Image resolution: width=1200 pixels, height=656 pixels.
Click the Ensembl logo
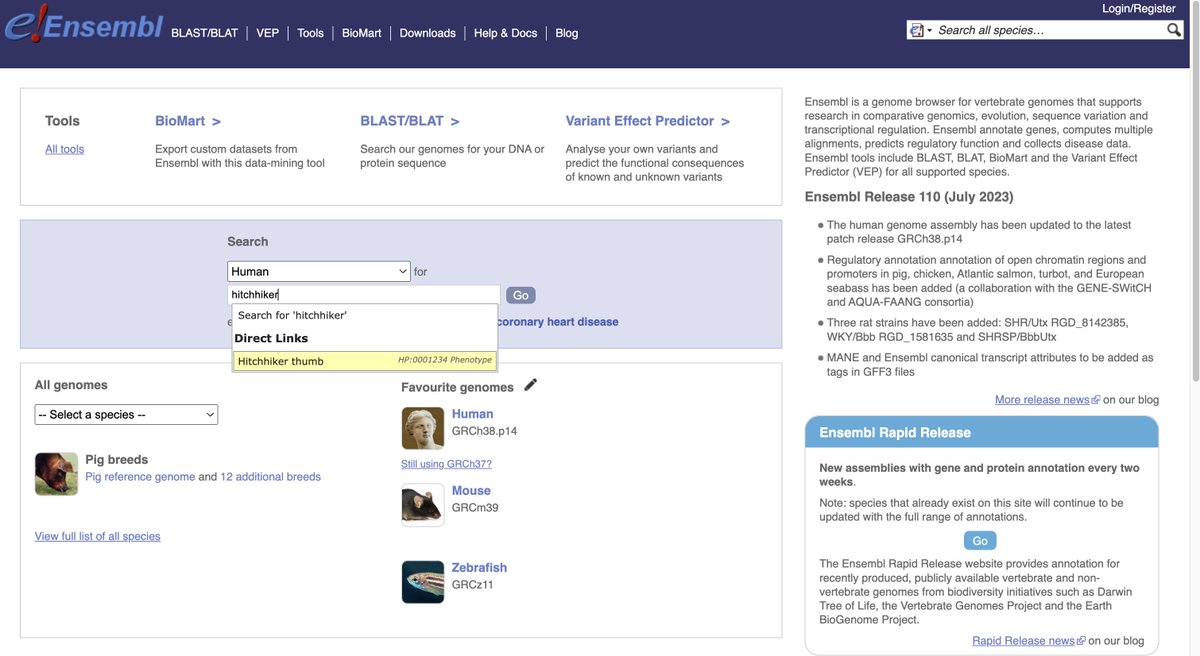83,25
